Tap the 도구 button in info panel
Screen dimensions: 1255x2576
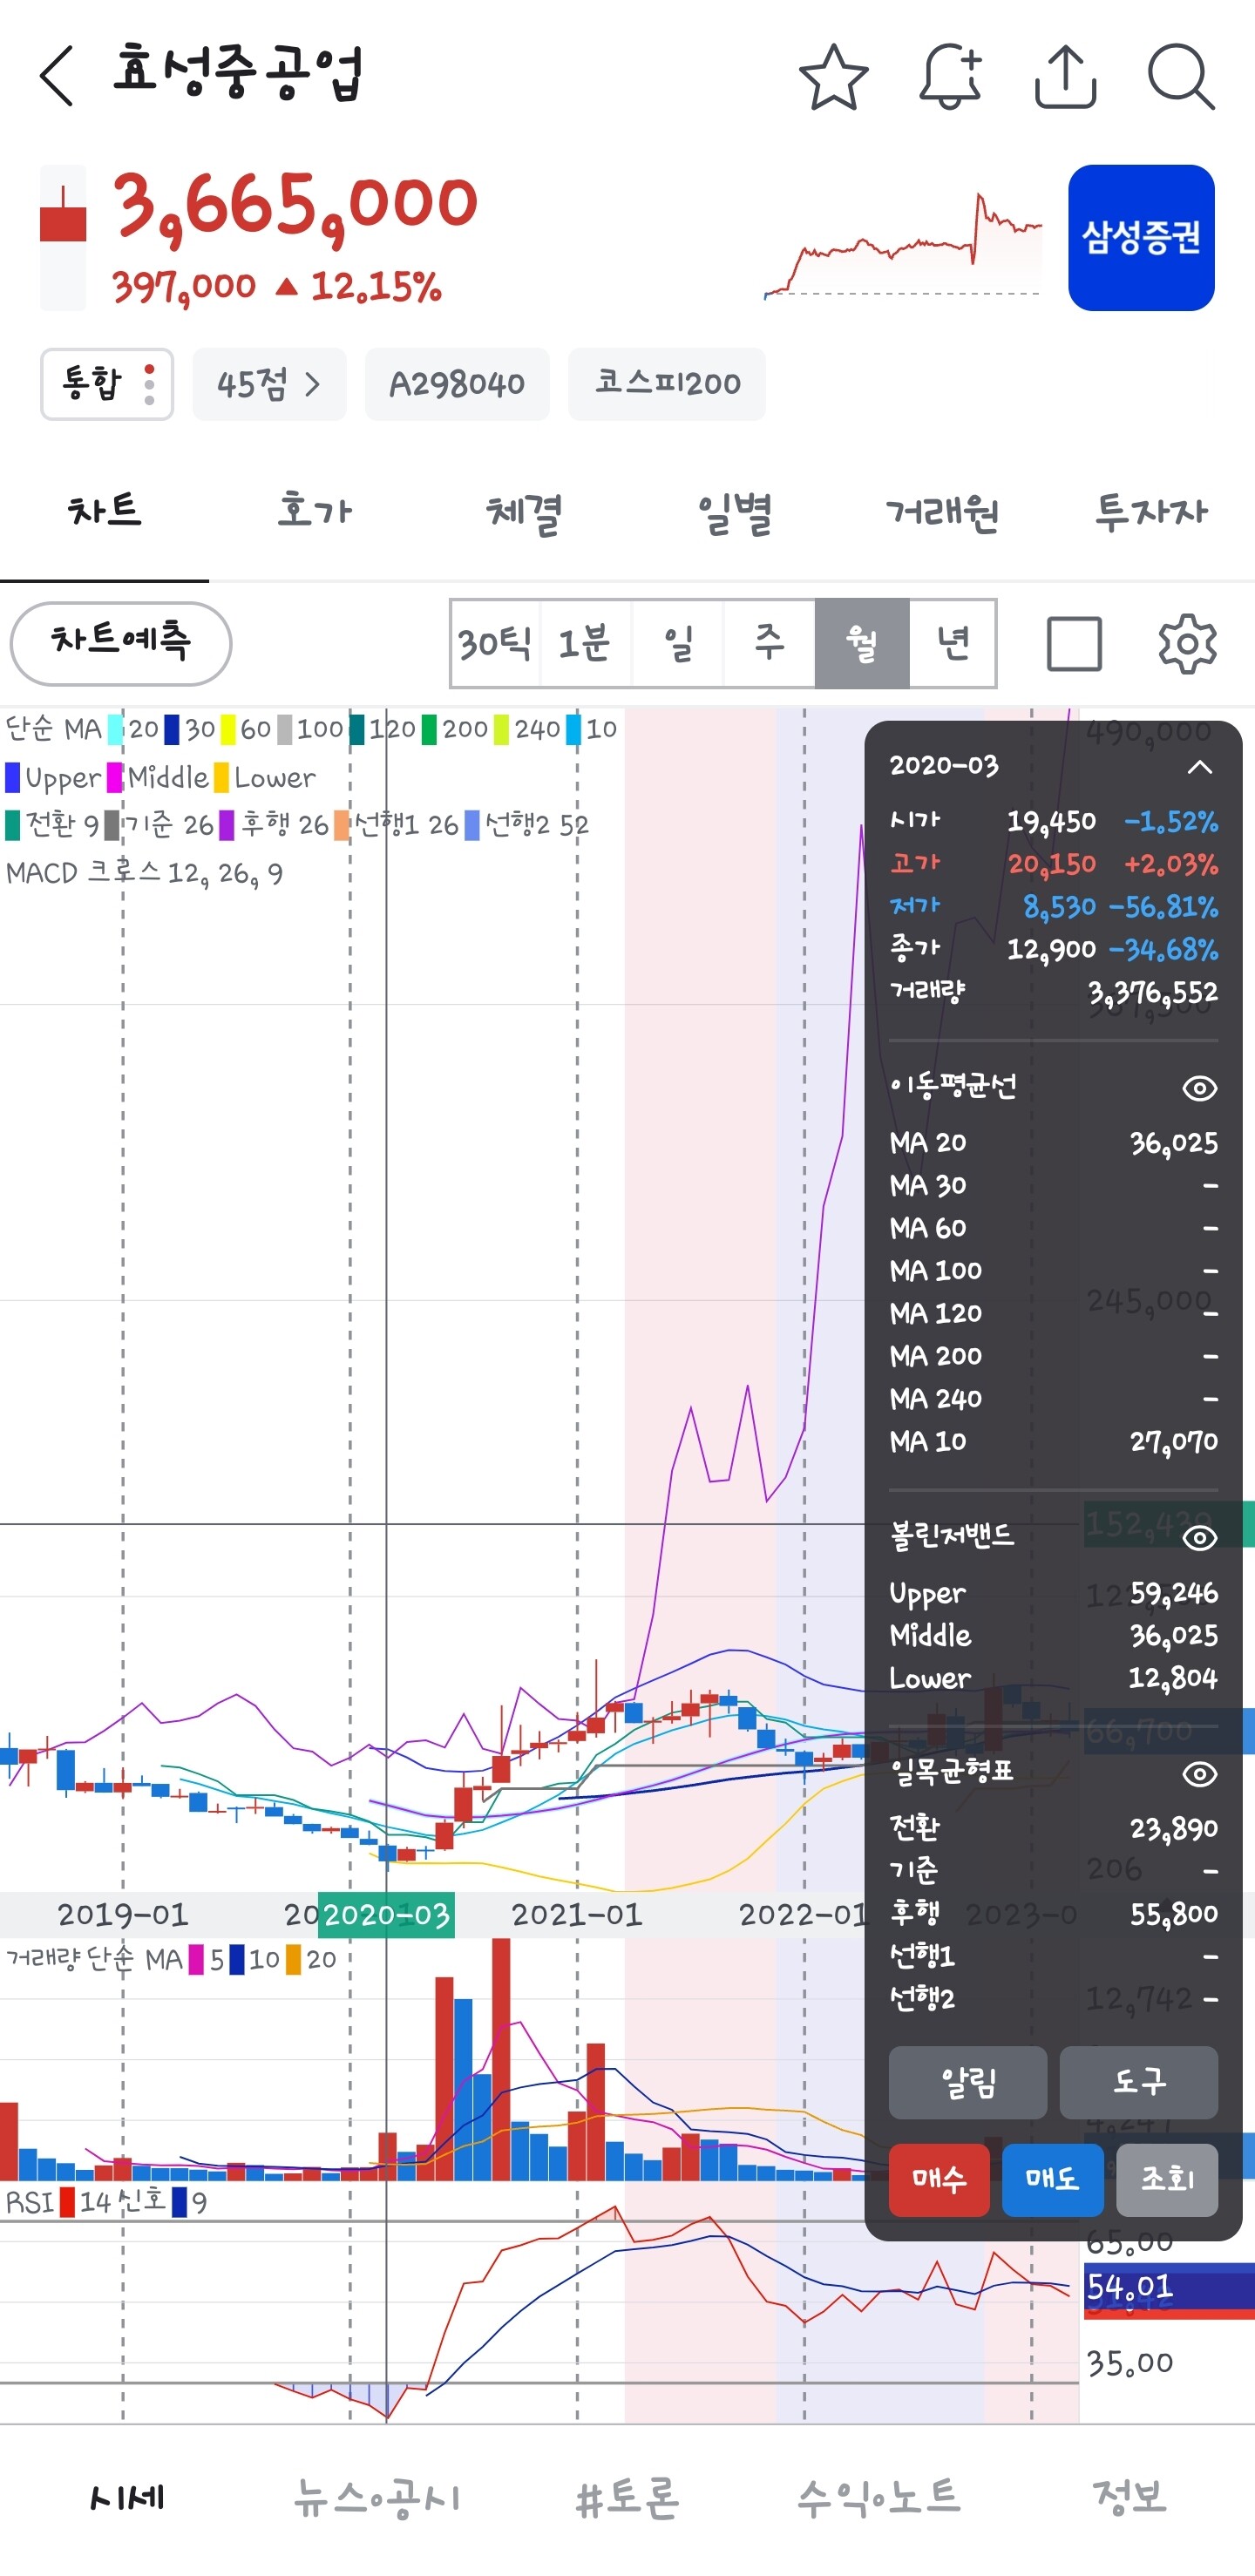coord(1139,2082)
